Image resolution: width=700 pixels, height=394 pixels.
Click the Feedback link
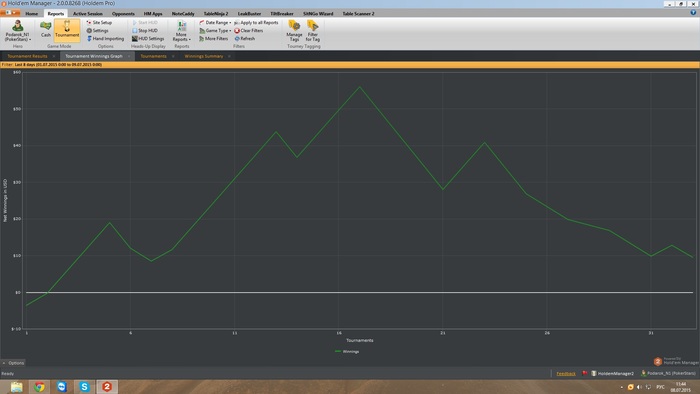(x=566, y=373)
